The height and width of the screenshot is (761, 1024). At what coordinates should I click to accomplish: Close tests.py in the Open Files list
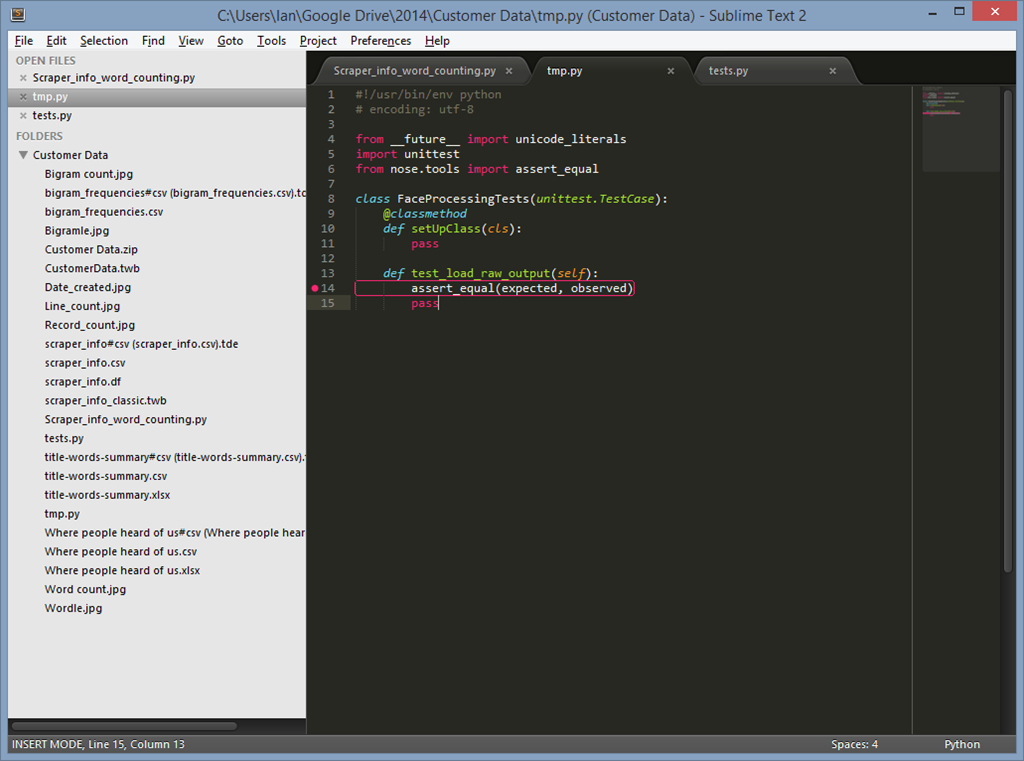(23, 116)
